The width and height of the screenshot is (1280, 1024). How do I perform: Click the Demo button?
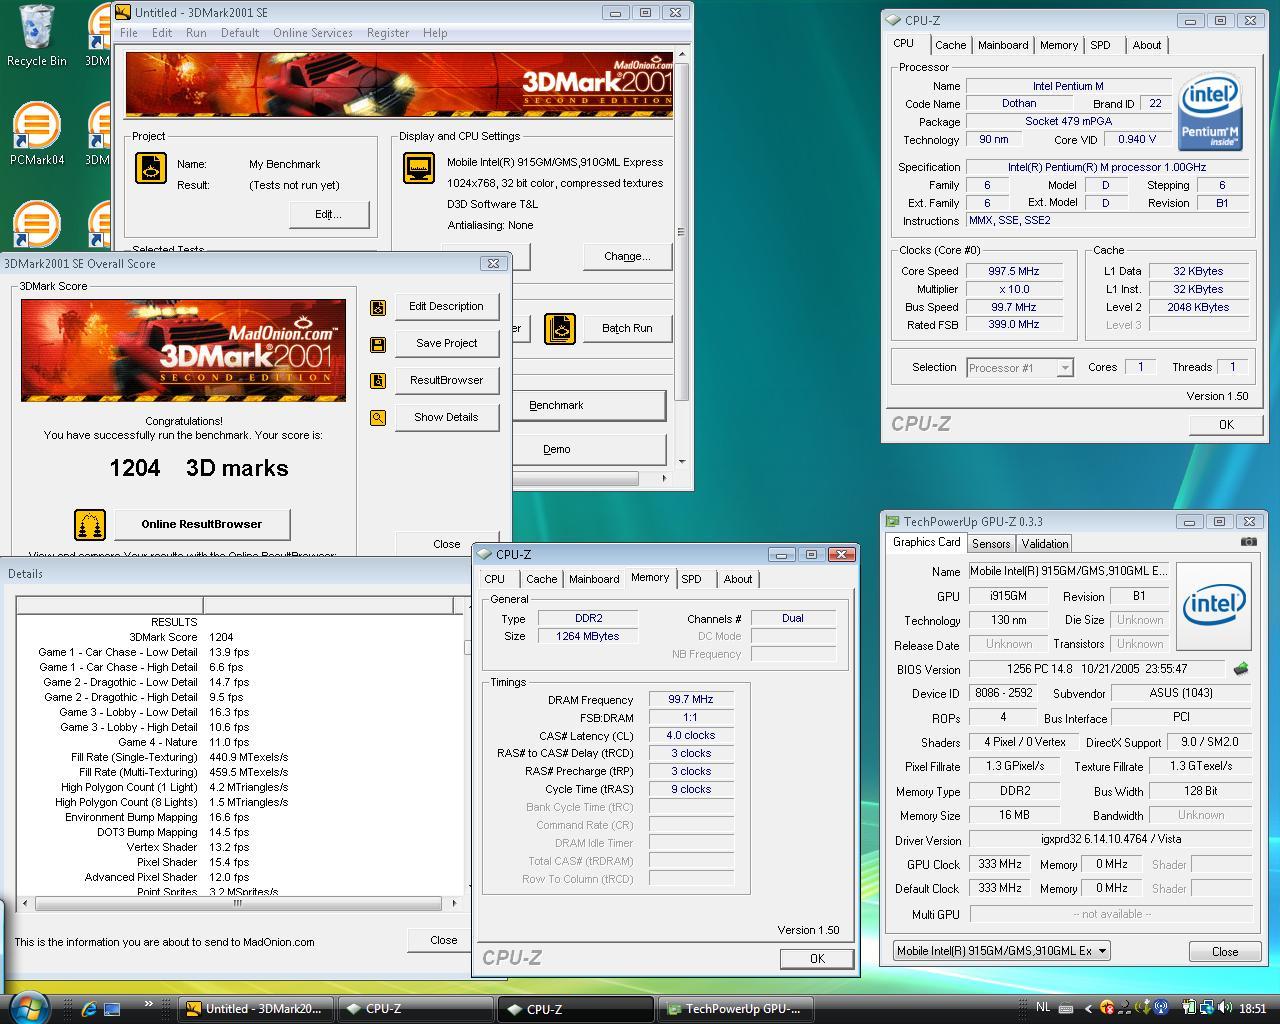pyautogui.click(x=589, y=449)
